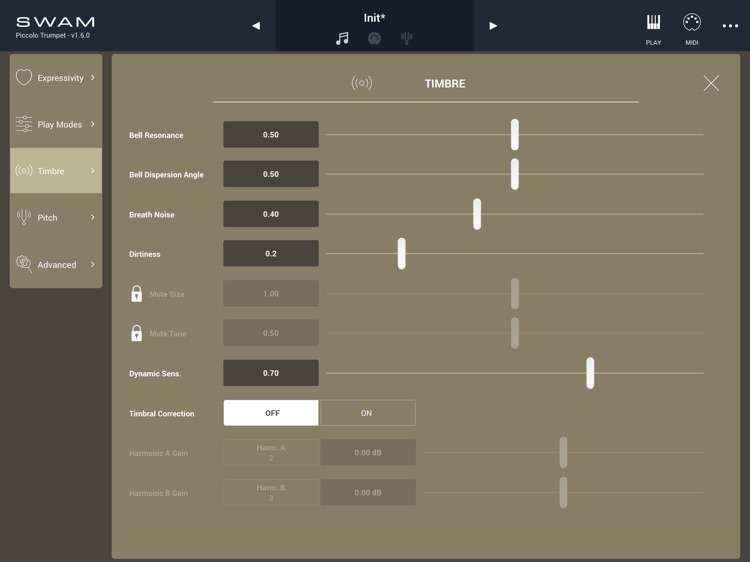Click the Breath Noise 0.40 value field

click(x=271, y=214)
